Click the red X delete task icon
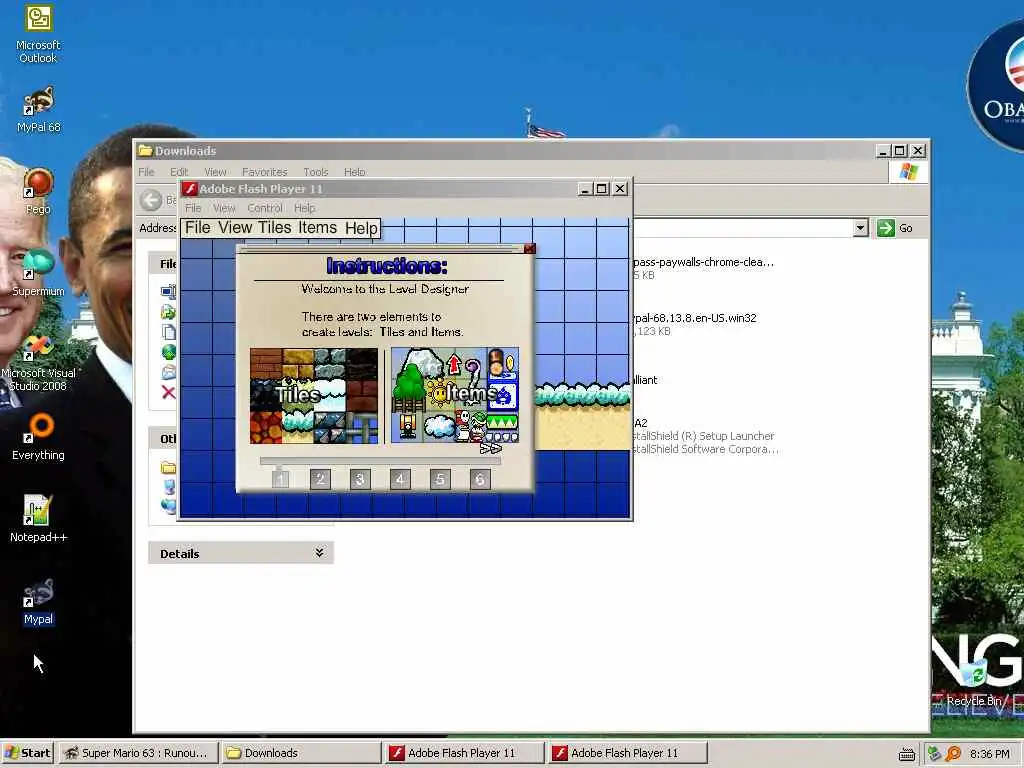This screenshot has height=768, width=1024. tap(168, 392)
